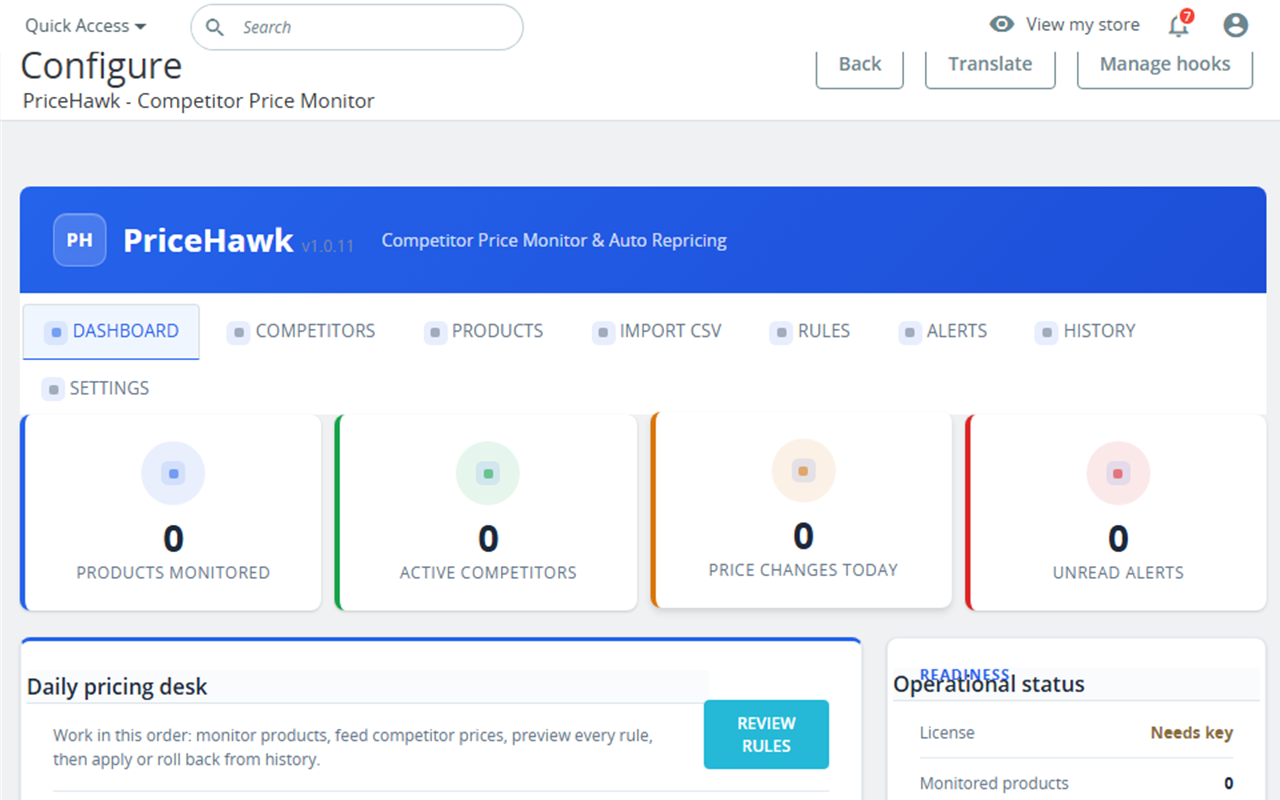This screenshot has height=800, width=1280.
Task: Click the icon on the Rules tab
Action: pyautogui.click(x=781, y=332)
